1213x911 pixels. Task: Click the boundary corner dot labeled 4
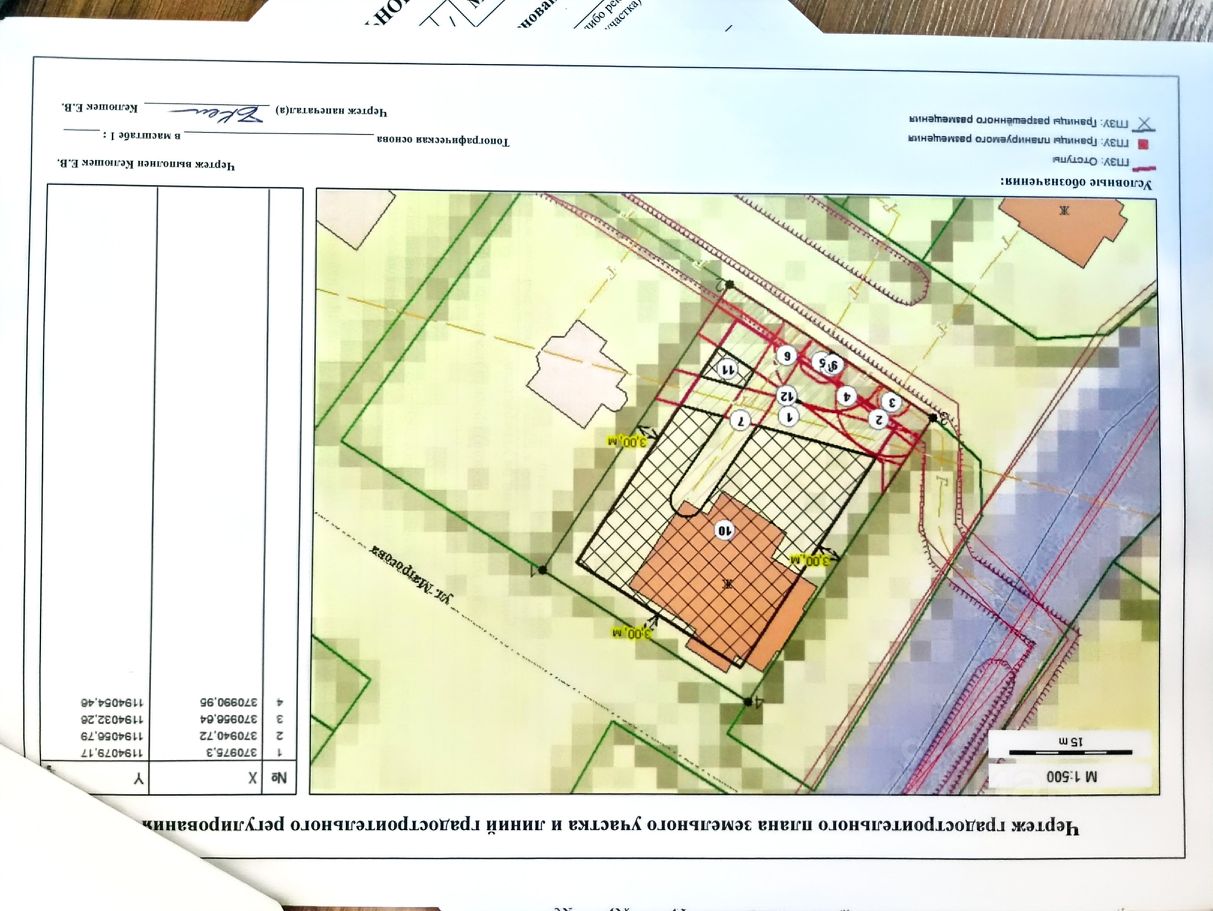(x=747, y=702)
